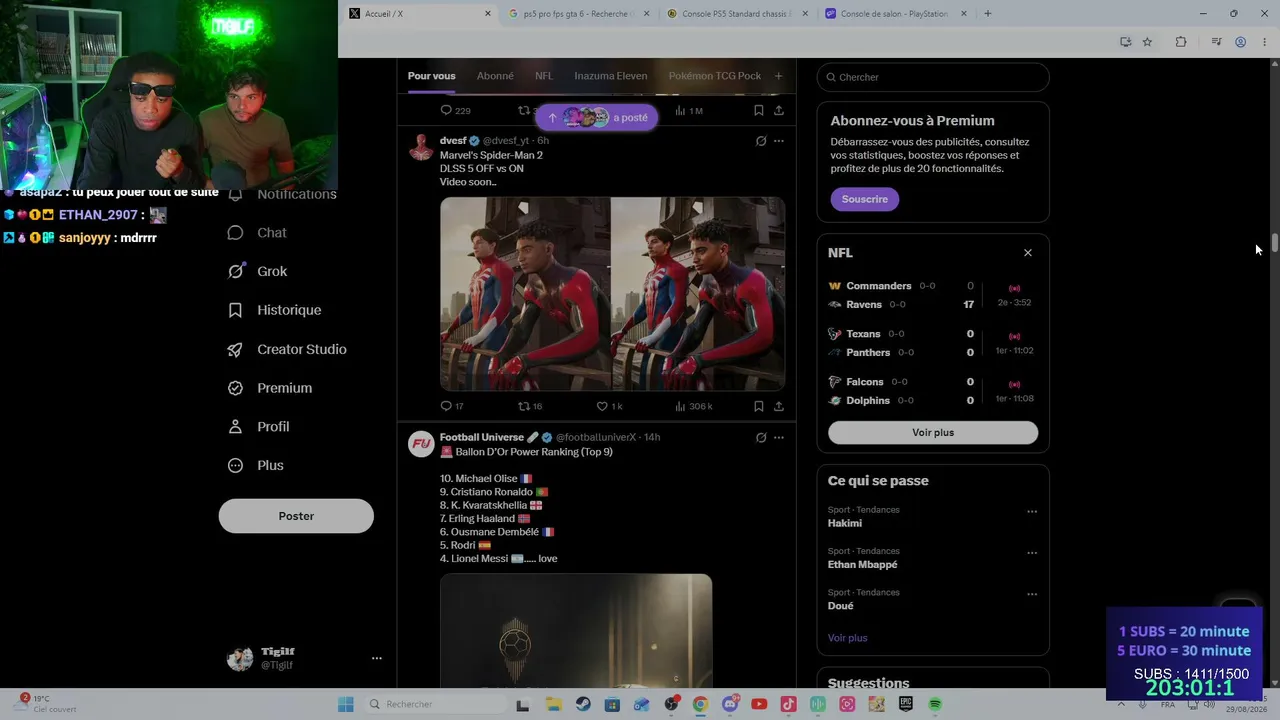Screen dimensions: 1280x720
Task: Open Steam from the taskbar
Action: [583, 704]
